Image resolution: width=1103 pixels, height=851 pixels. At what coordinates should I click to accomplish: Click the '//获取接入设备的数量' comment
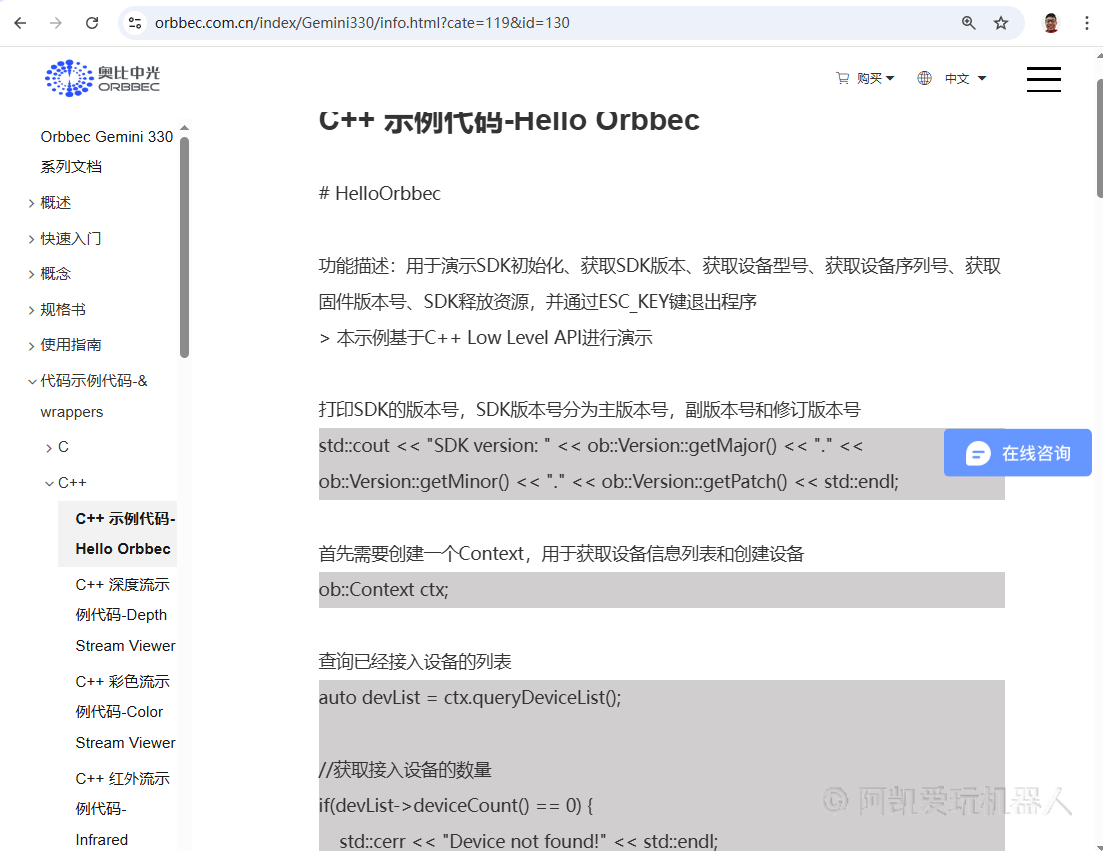405,769
